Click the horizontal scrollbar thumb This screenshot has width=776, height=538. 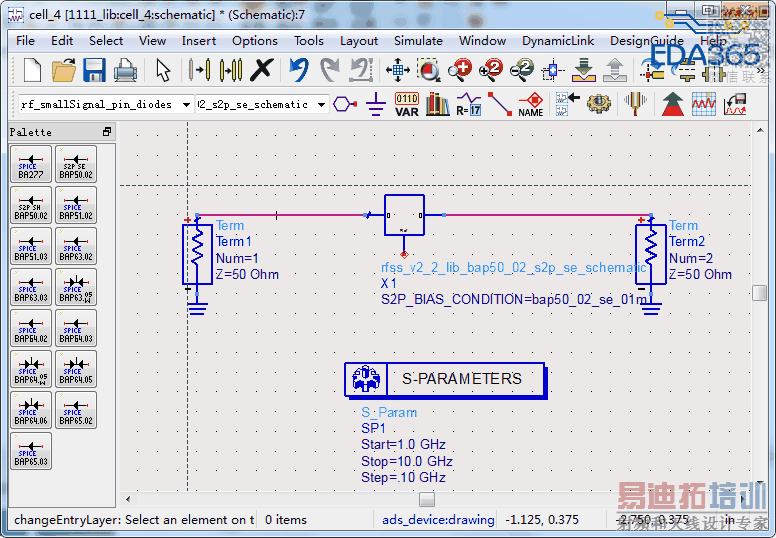point(427,499)
